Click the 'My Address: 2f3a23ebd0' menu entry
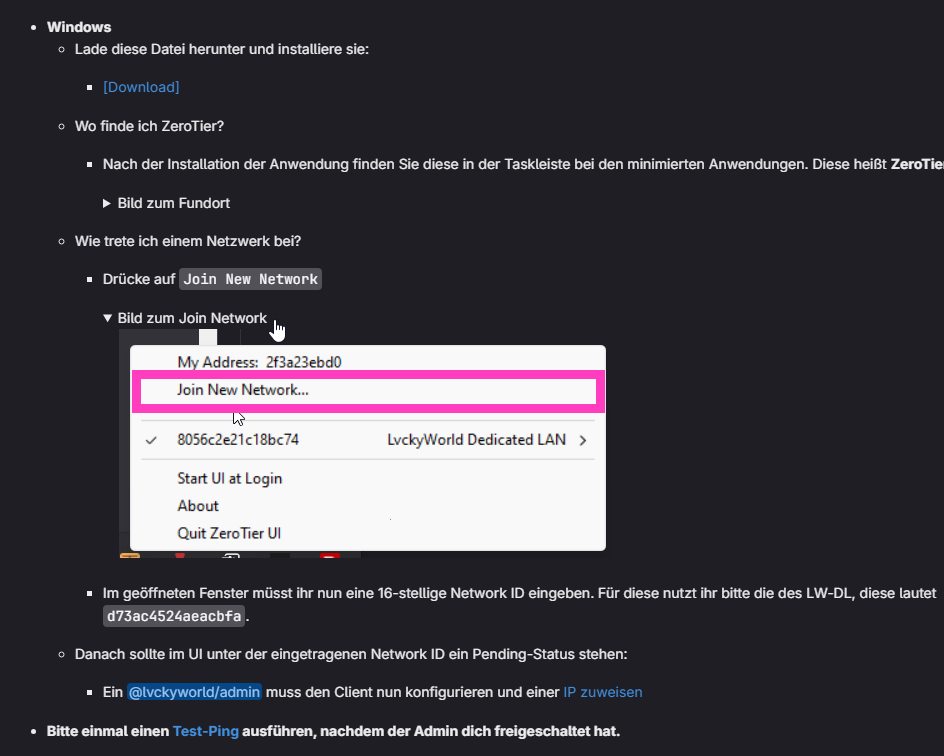 pos(259,362)
